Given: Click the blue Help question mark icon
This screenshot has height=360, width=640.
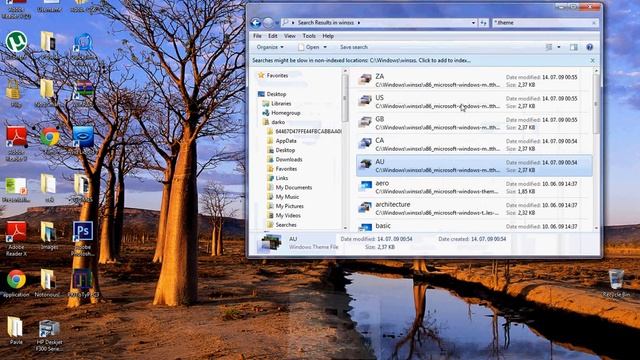Looking at the screenshot, I should point(589,47).
